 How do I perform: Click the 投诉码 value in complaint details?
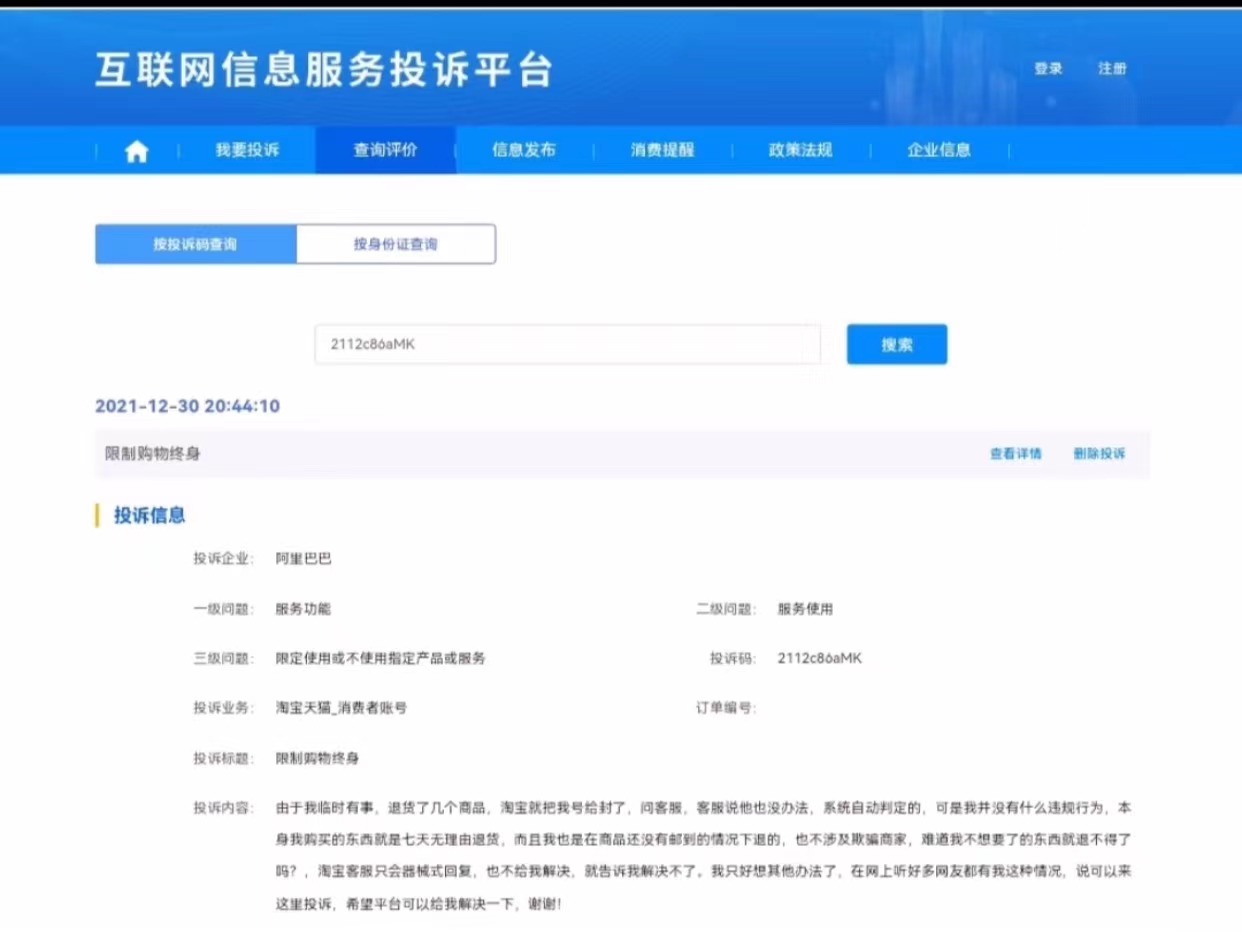click(x=819, y=658)
